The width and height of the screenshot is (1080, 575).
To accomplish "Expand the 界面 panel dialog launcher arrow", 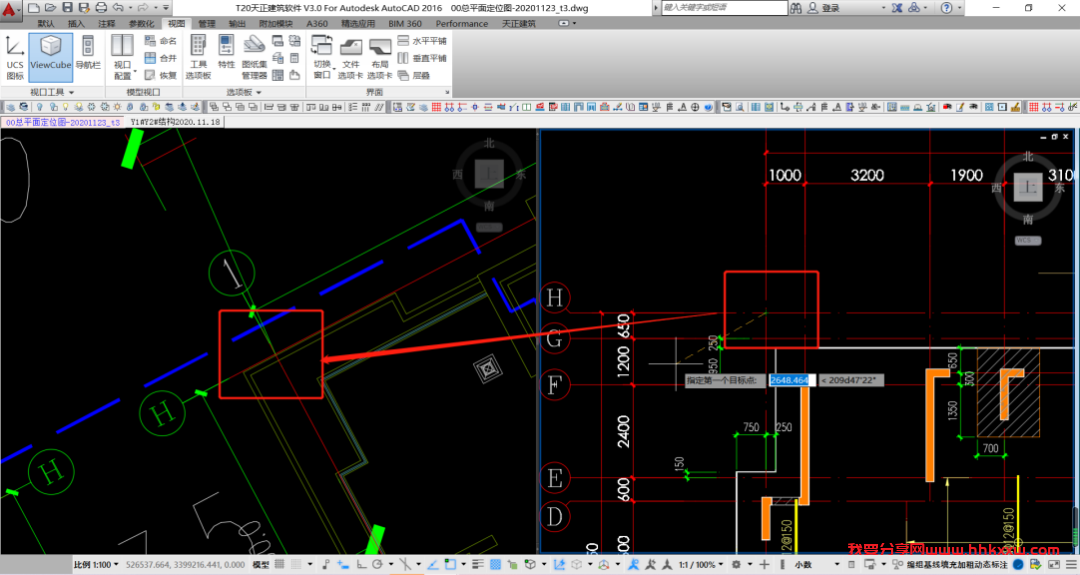I will click(x=447, y=92).
